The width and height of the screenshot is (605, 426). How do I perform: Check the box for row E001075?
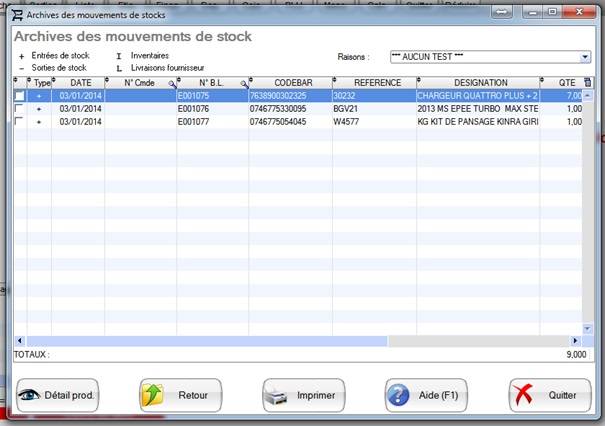20,96
